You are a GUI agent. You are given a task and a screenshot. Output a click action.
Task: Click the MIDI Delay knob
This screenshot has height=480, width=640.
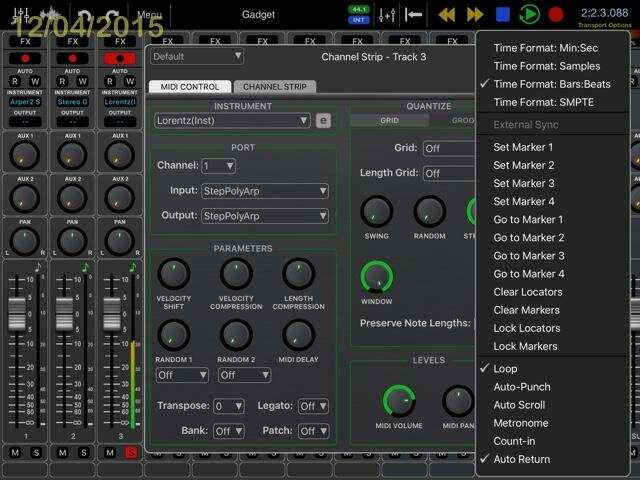[x=298, y=335]
